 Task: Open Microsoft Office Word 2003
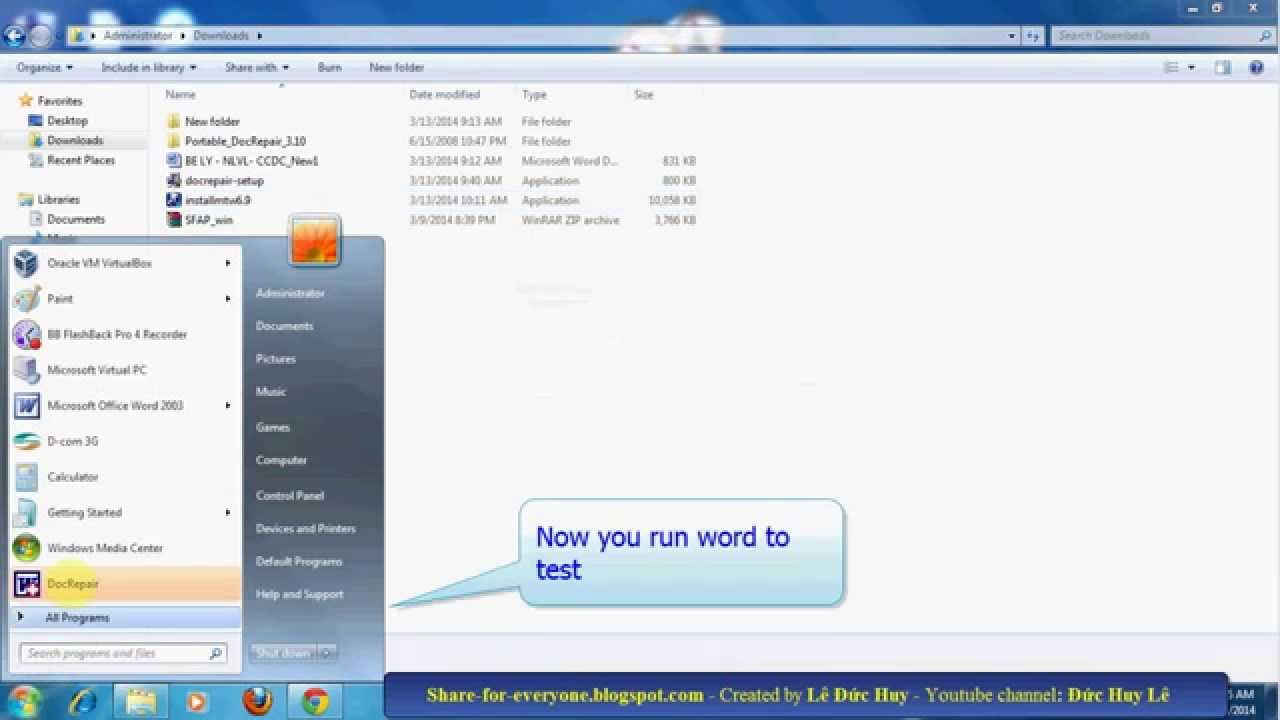point(125,406)
